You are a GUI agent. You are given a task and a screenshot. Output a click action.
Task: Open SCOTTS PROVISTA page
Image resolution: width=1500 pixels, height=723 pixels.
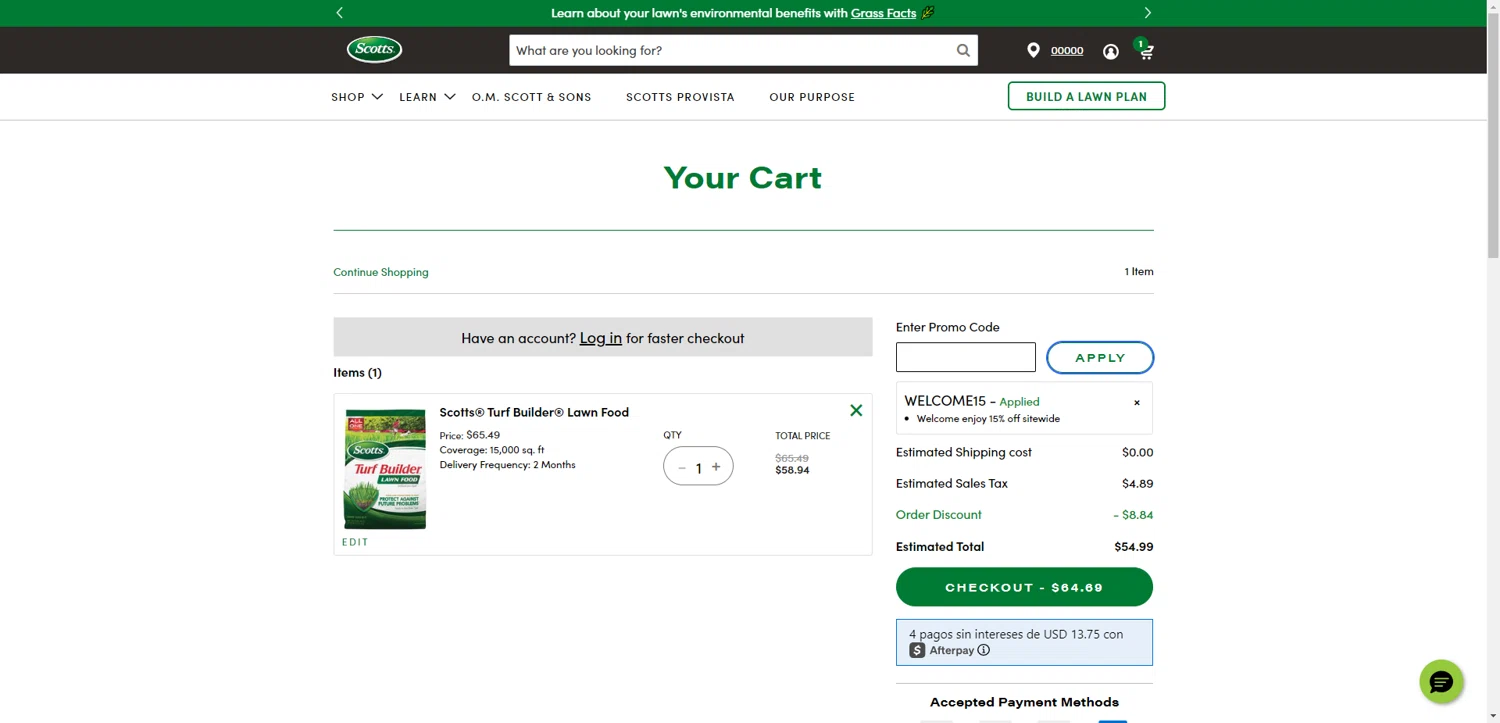(x=680, y=97)
